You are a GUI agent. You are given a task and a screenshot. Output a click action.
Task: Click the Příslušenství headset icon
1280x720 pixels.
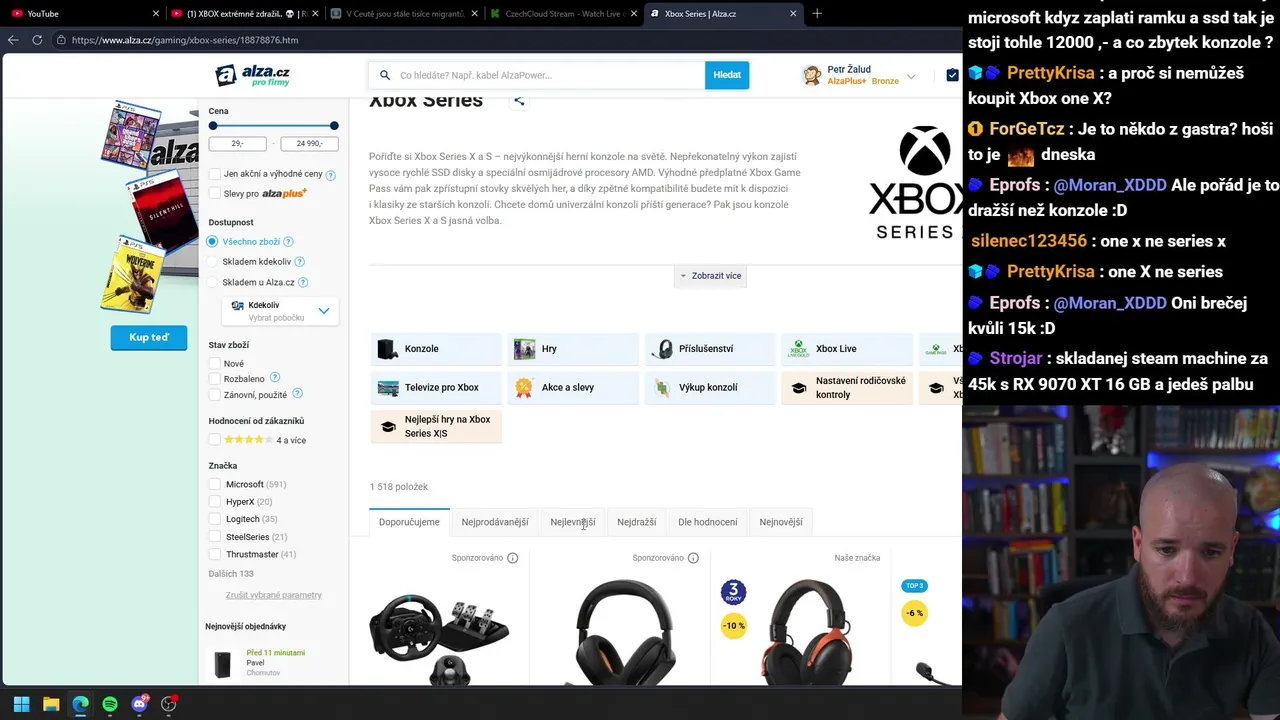click(662, 349)
